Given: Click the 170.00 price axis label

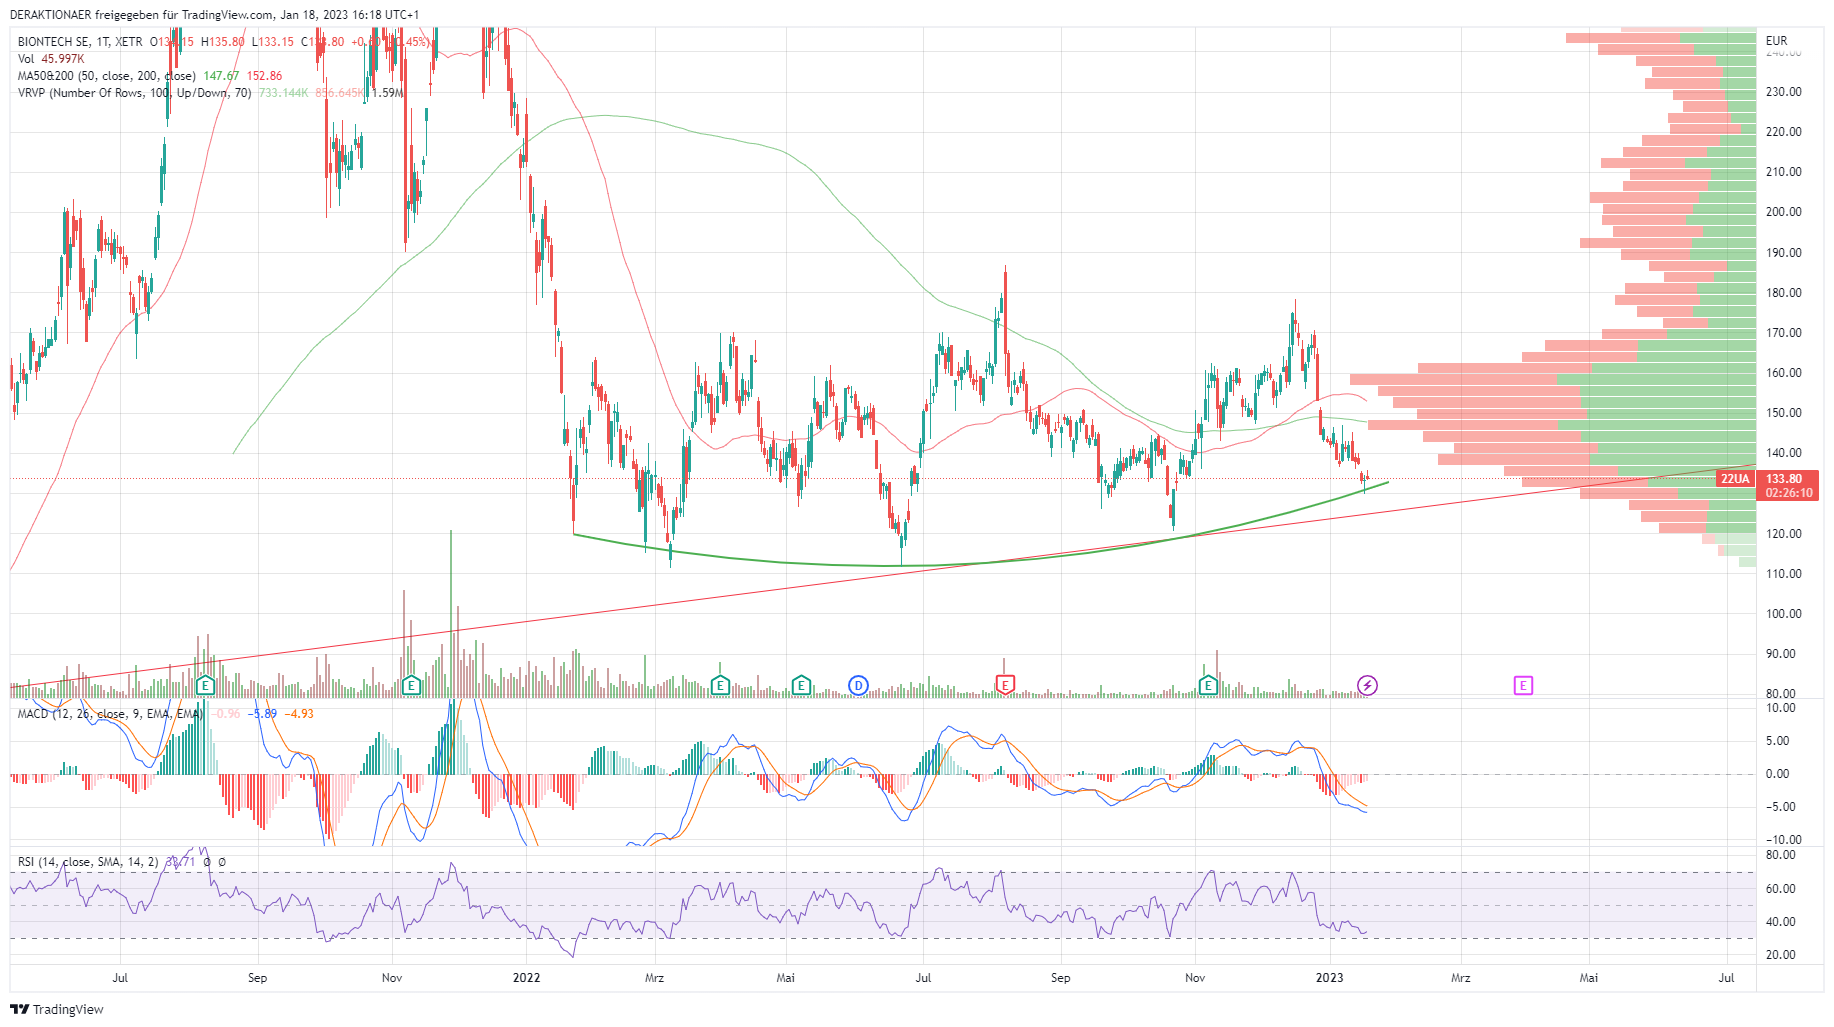Looking at the screenshot, I should (x=1783, y=333).
